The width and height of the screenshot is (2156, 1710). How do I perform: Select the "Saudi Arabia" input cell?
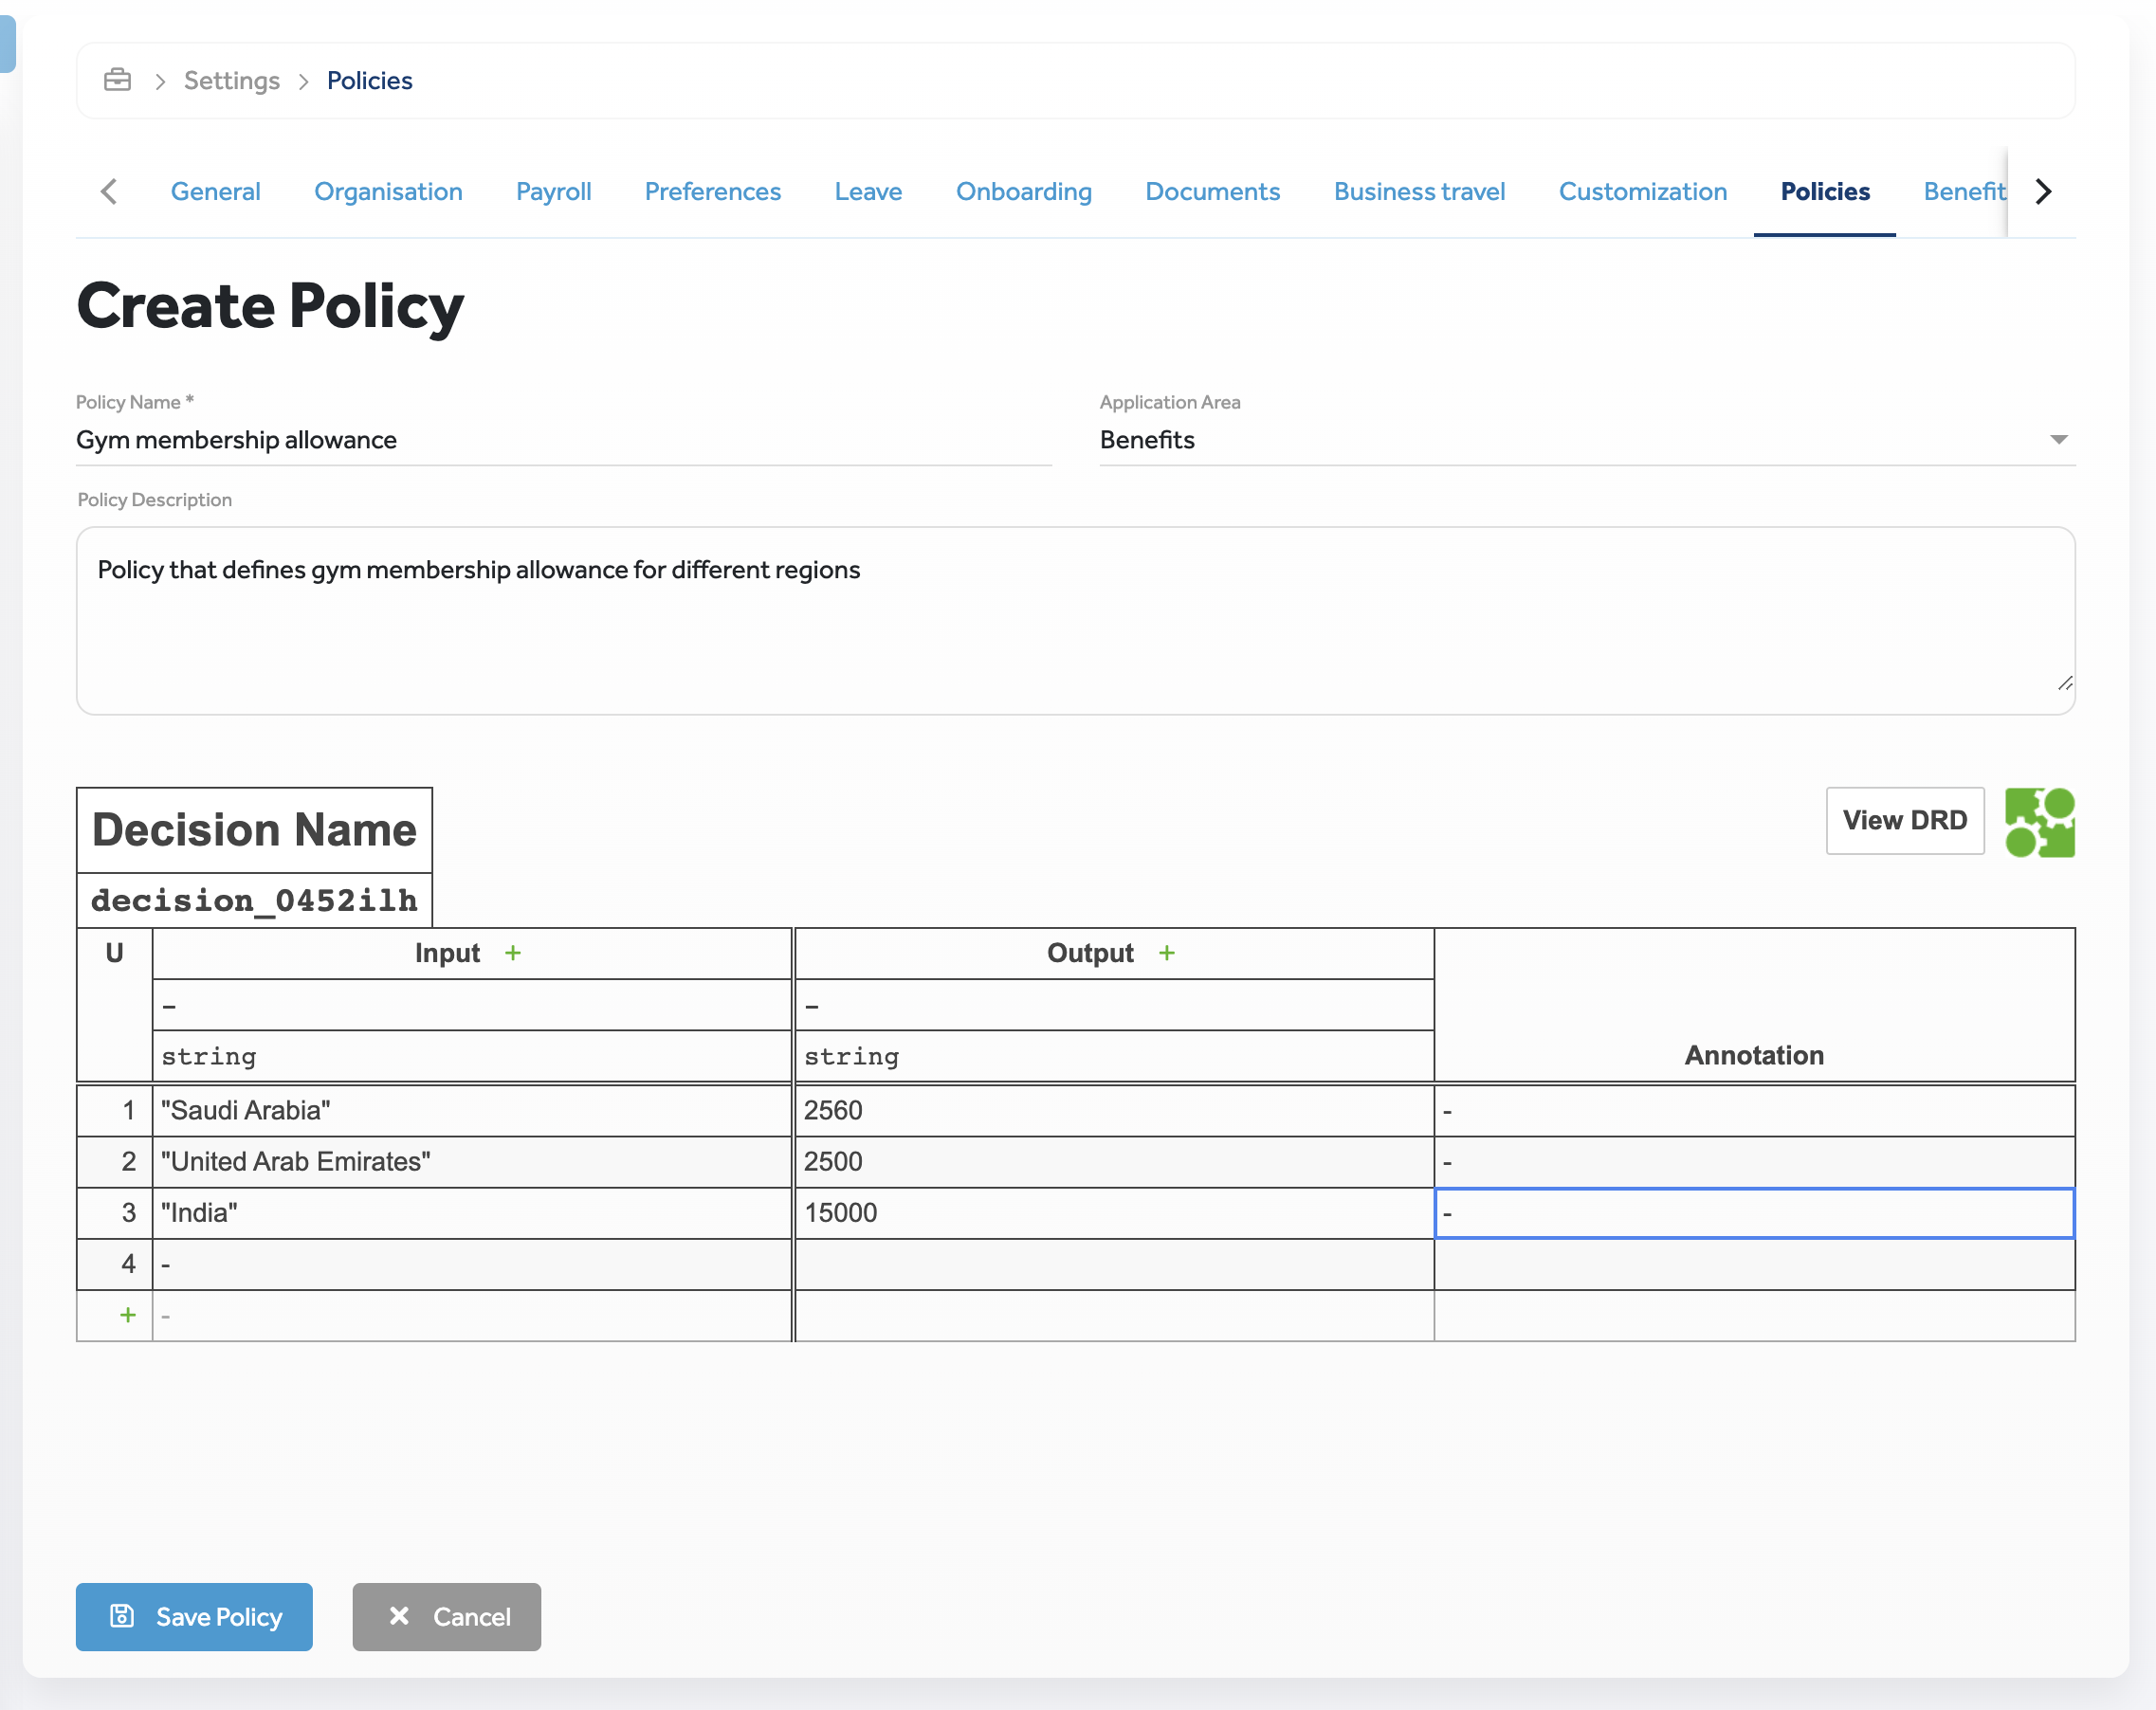(x=472, y=1110)
